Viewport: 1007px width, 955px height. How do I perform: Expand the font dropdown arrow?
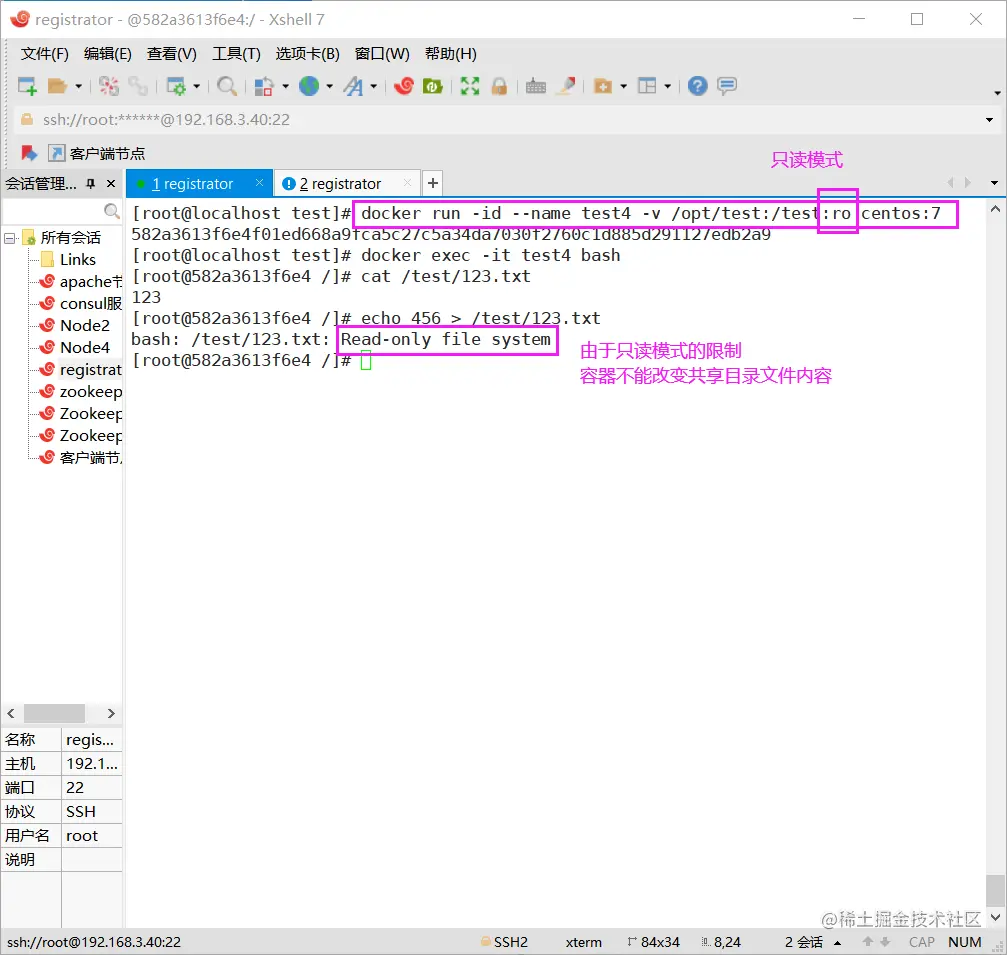[373, 86]
